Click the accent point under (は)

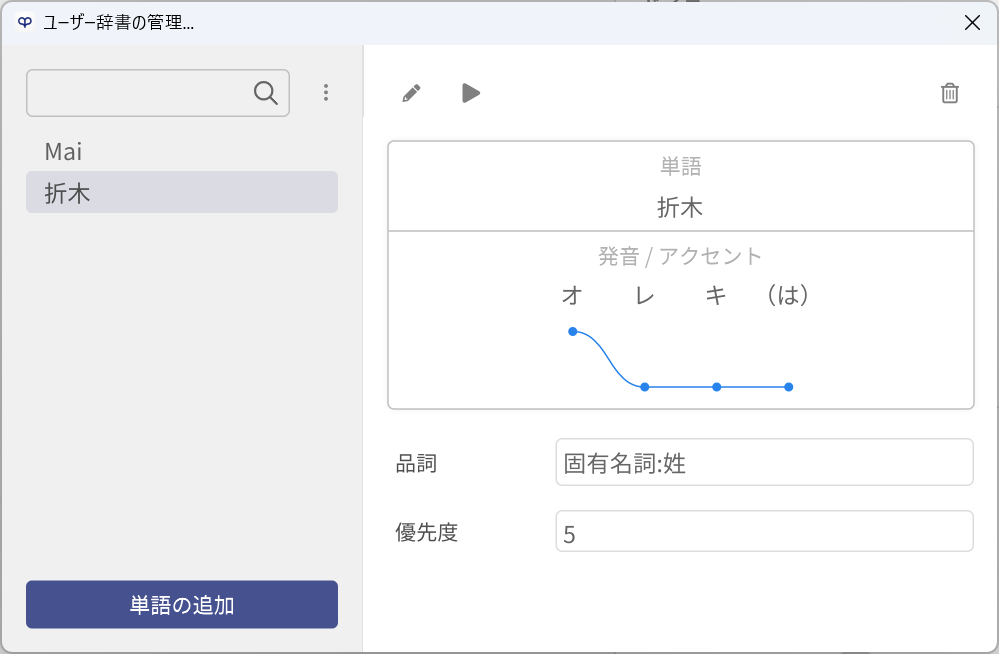coord(789,387)
